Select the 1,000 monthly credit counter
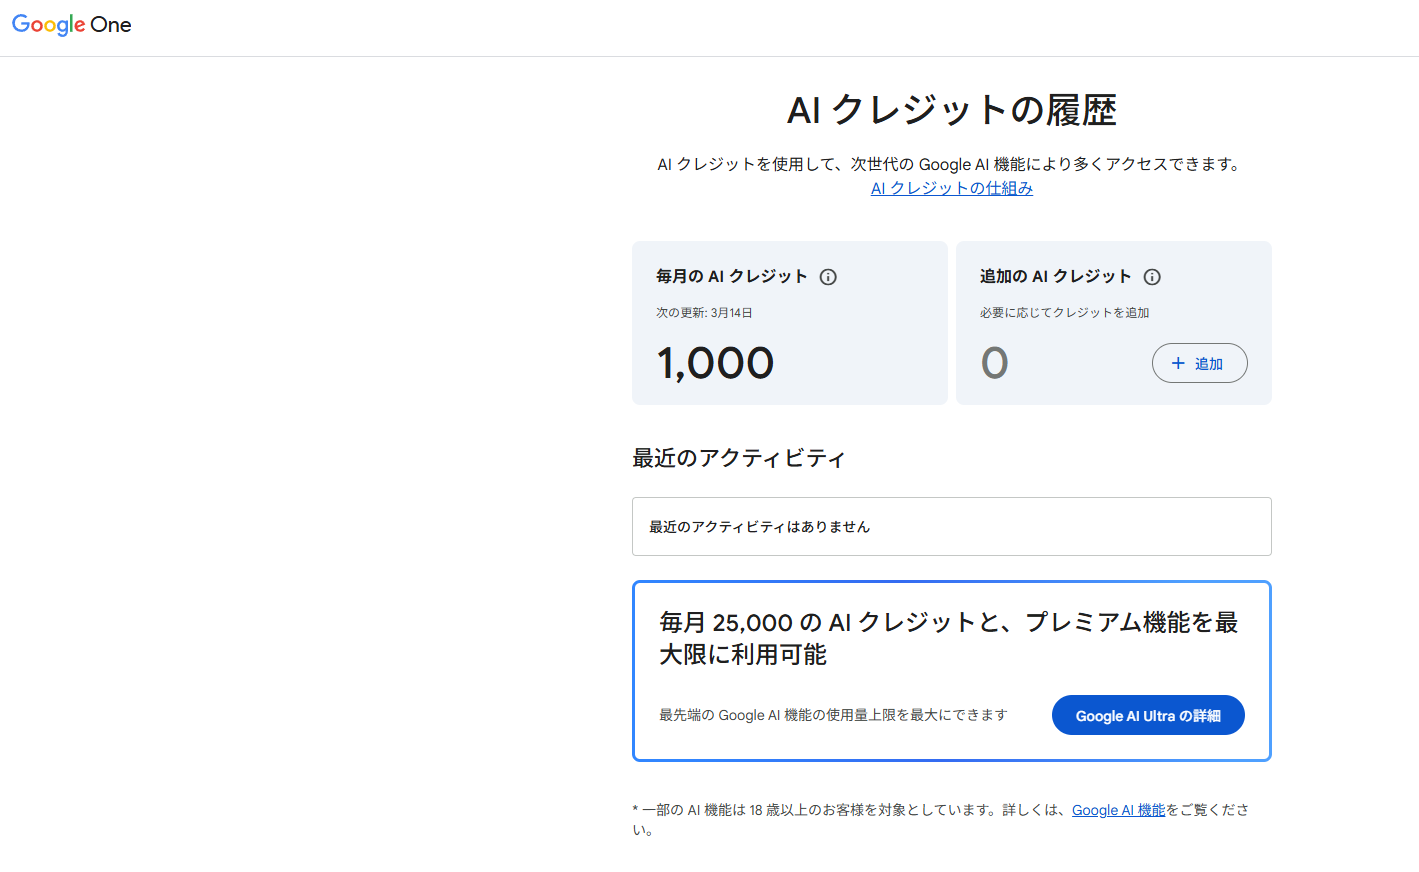 pos(715,363)
